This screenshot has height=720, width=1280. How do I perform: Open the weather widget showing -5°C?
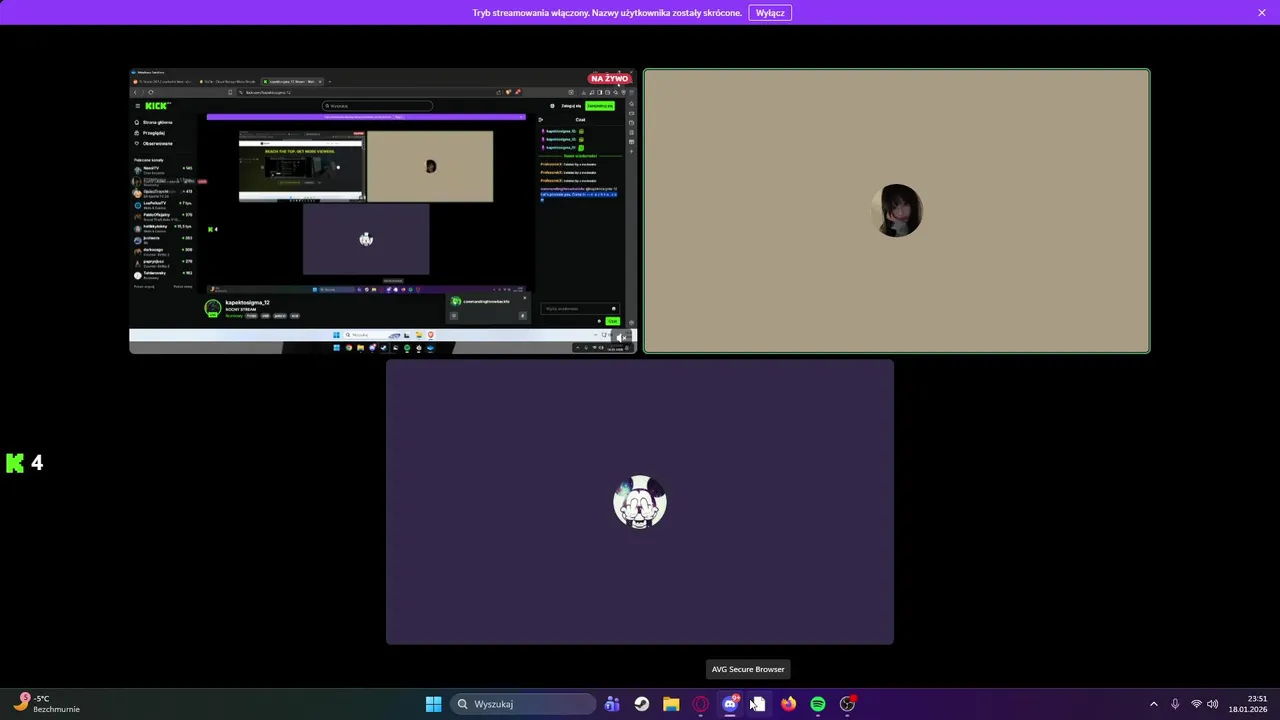click(x=47, y=704)
